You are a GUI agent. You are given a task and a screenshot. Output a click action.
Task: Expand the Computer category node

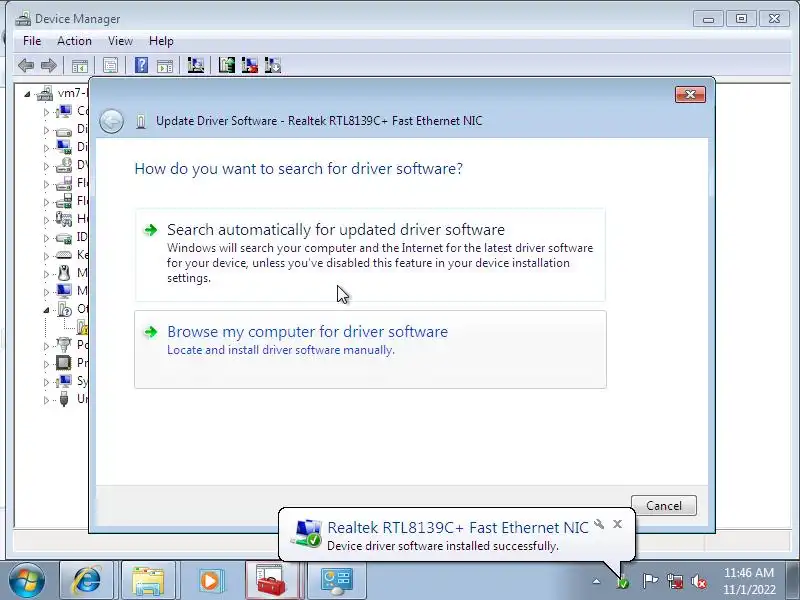click(x=46, y=112)
